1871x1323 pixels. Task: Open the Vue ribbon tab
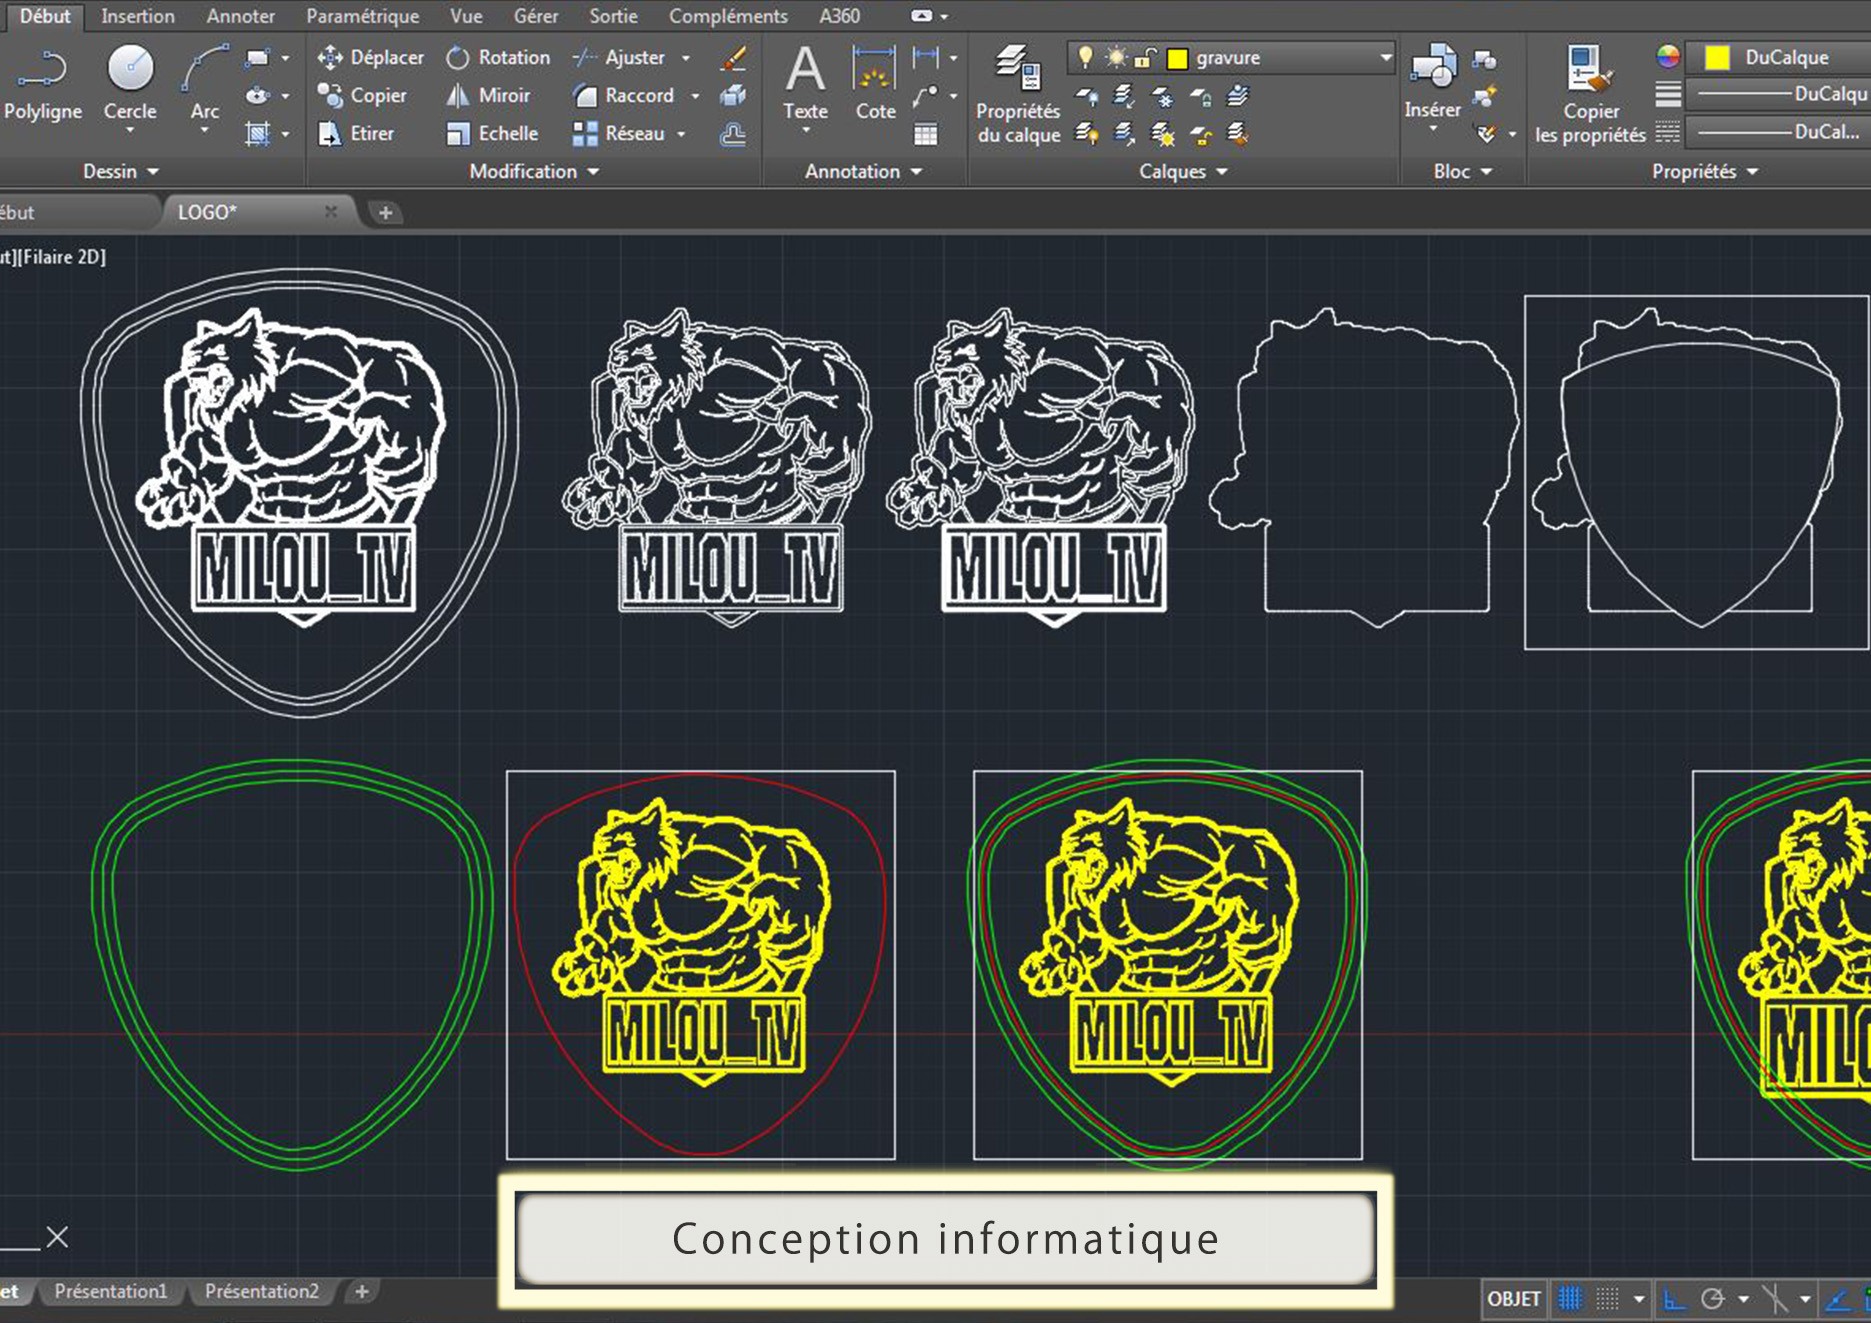tap(466, 16)
